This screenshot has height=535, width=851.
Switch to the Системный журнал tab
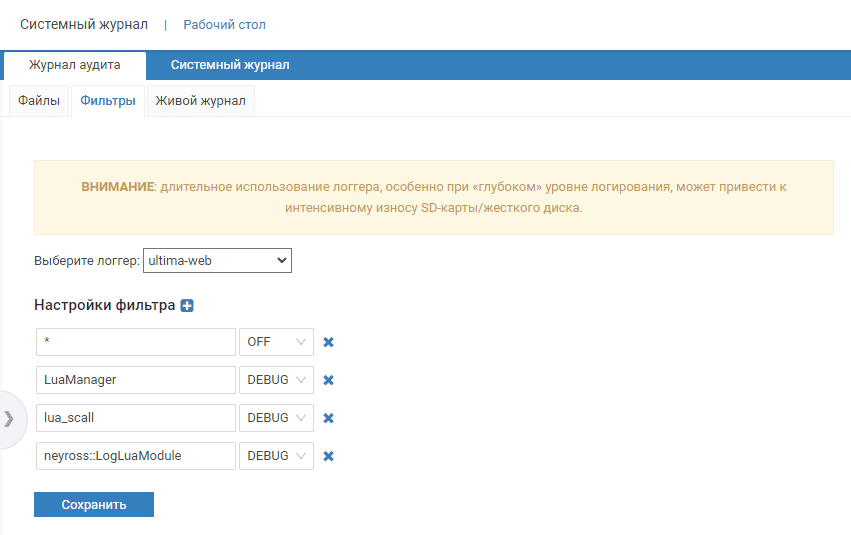pyautogui.click(x=230, y=65)
